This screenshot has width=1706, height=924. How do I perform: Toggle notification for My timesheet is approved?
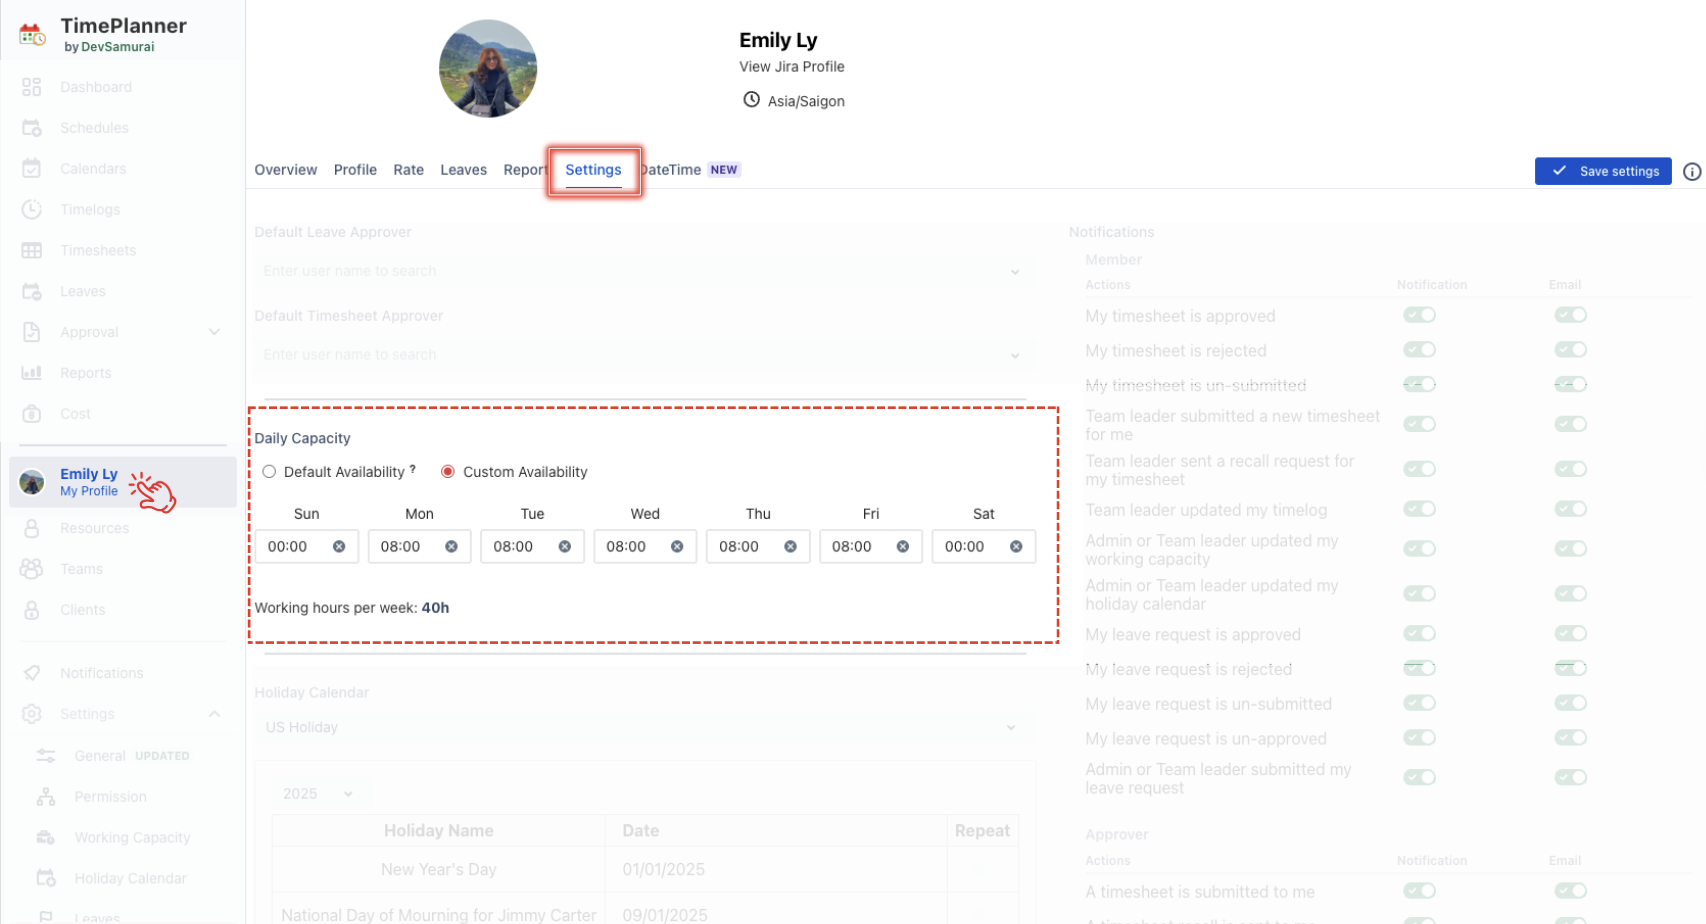tap(1418, 316)
